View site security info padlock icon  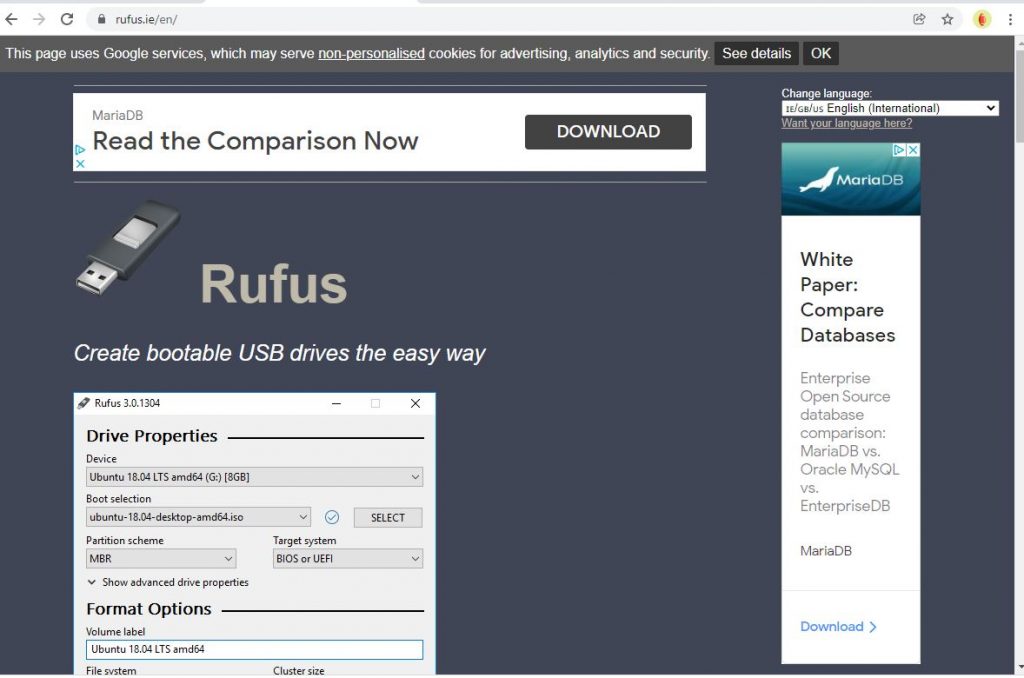(x=101, y=20)
